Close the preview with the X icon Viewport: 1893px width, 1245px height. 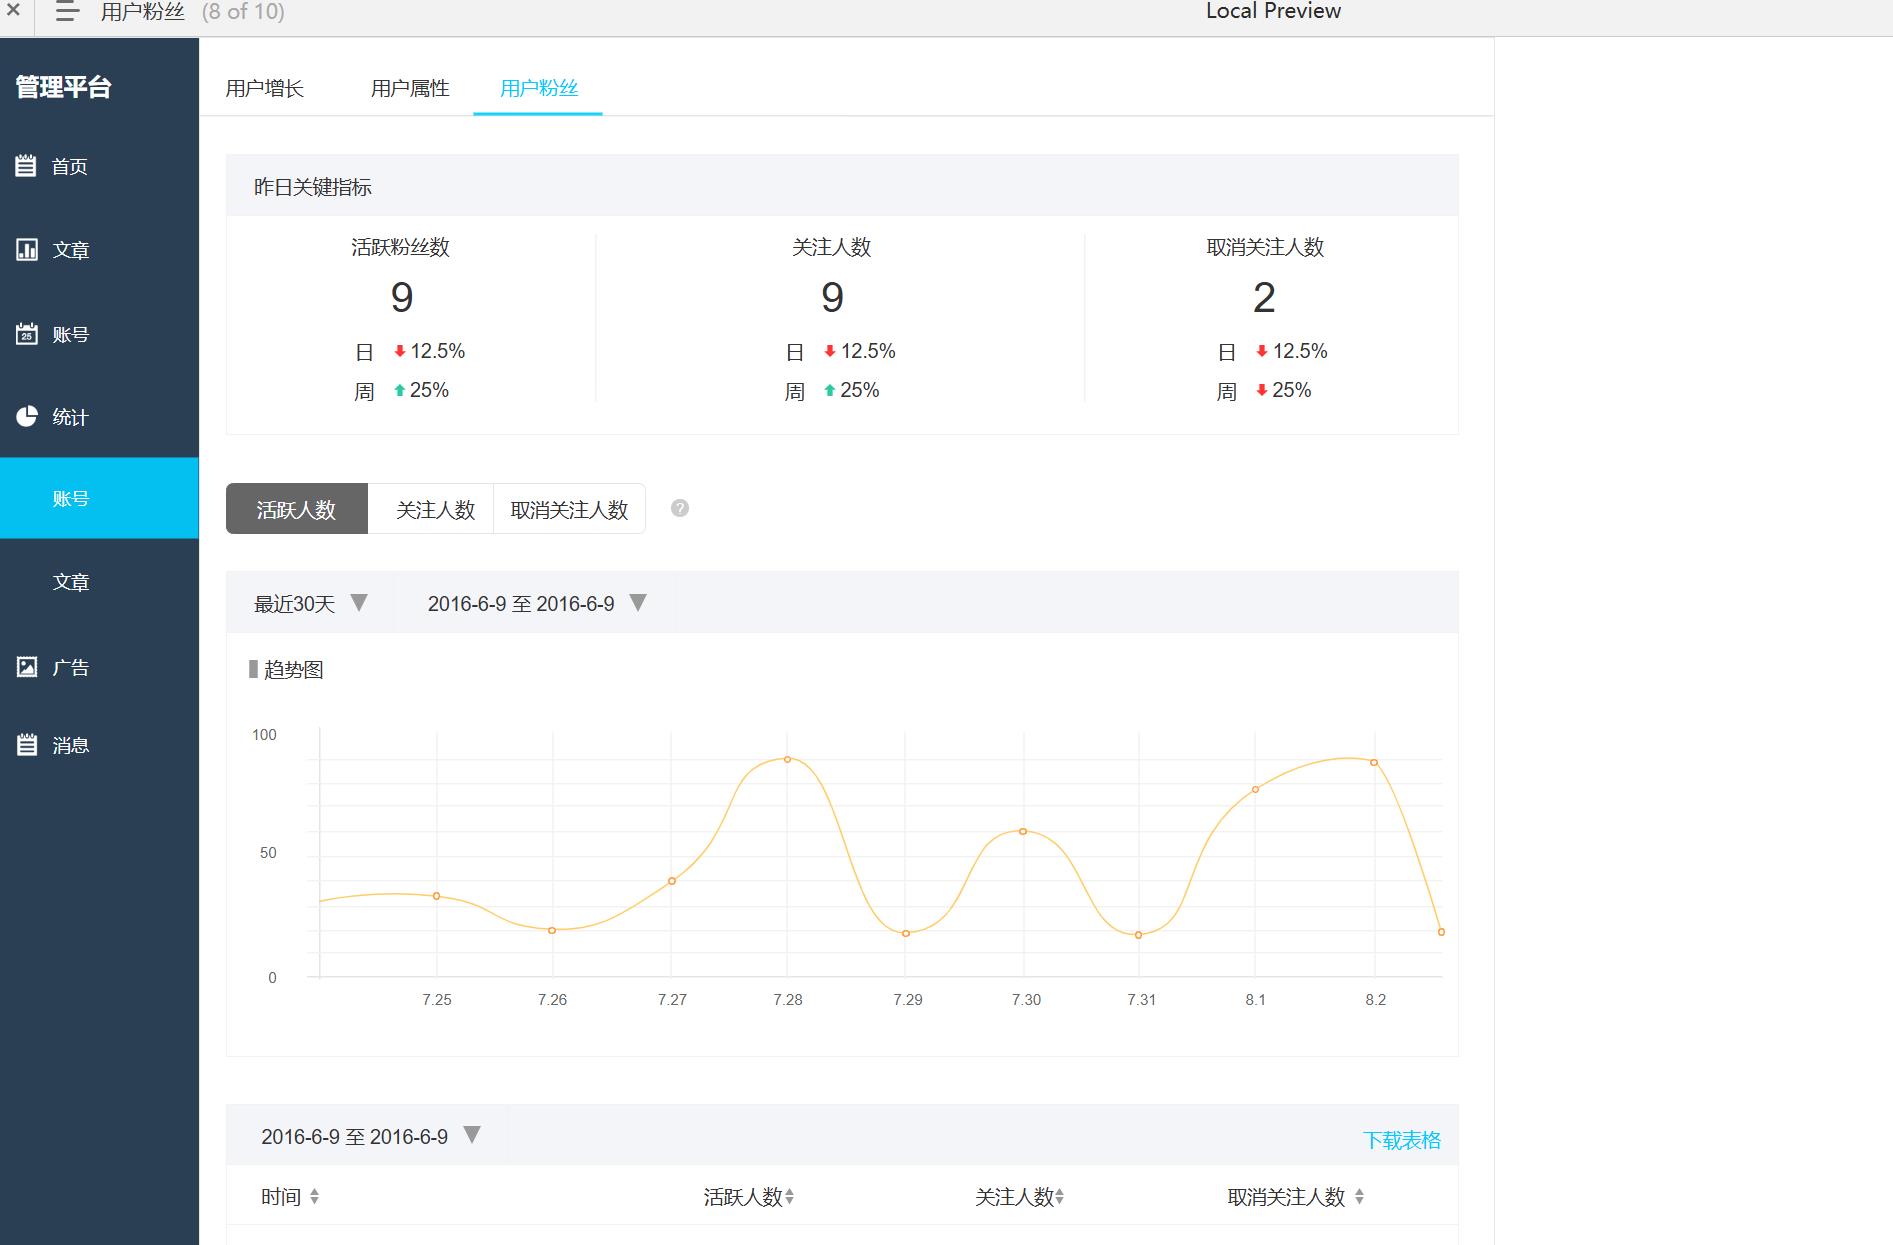click(x=13, y=10)
